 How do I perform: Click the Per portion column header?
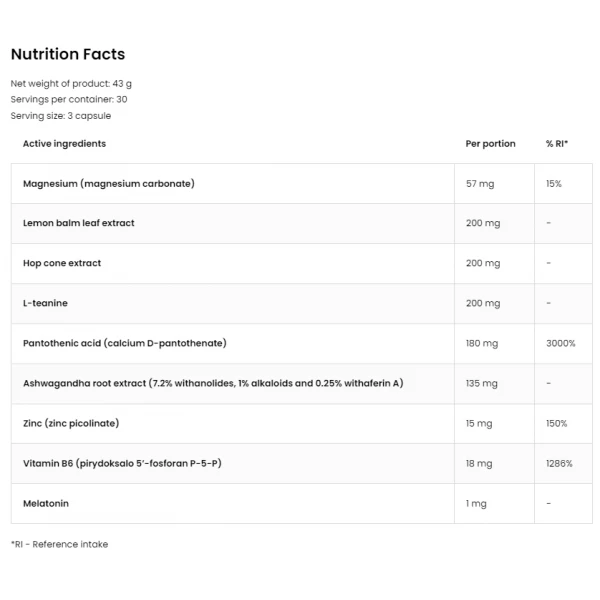coord(491,144)
